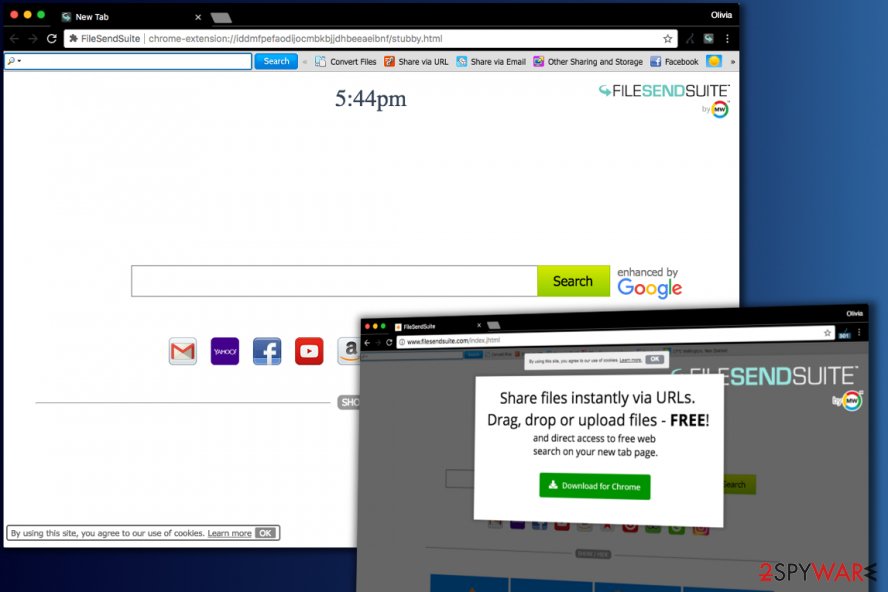This screenshot has width=888, height=592.
Task: Click the blue toolbar Search button
Action: (x=276, y=61)
